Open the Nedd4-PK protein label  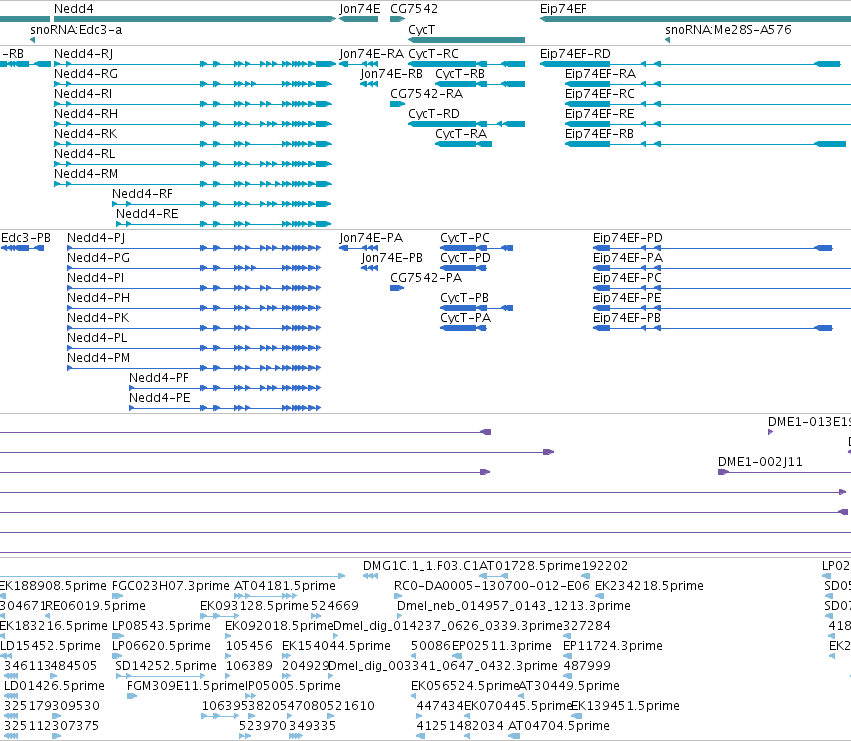[98, 318]
